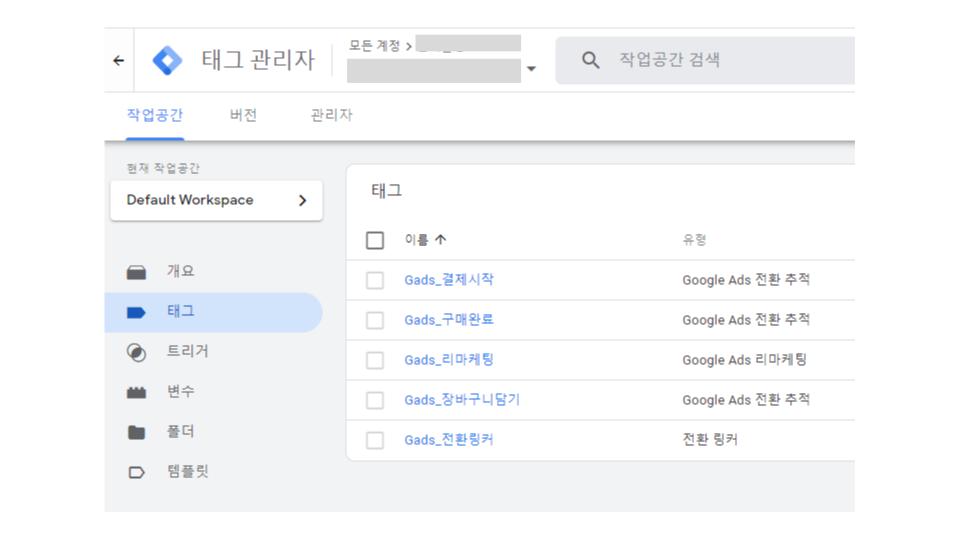The width and height of the screenshot is (960, 540).
Task: Open 폴더 in the sidebar
Action: (181, 431)
